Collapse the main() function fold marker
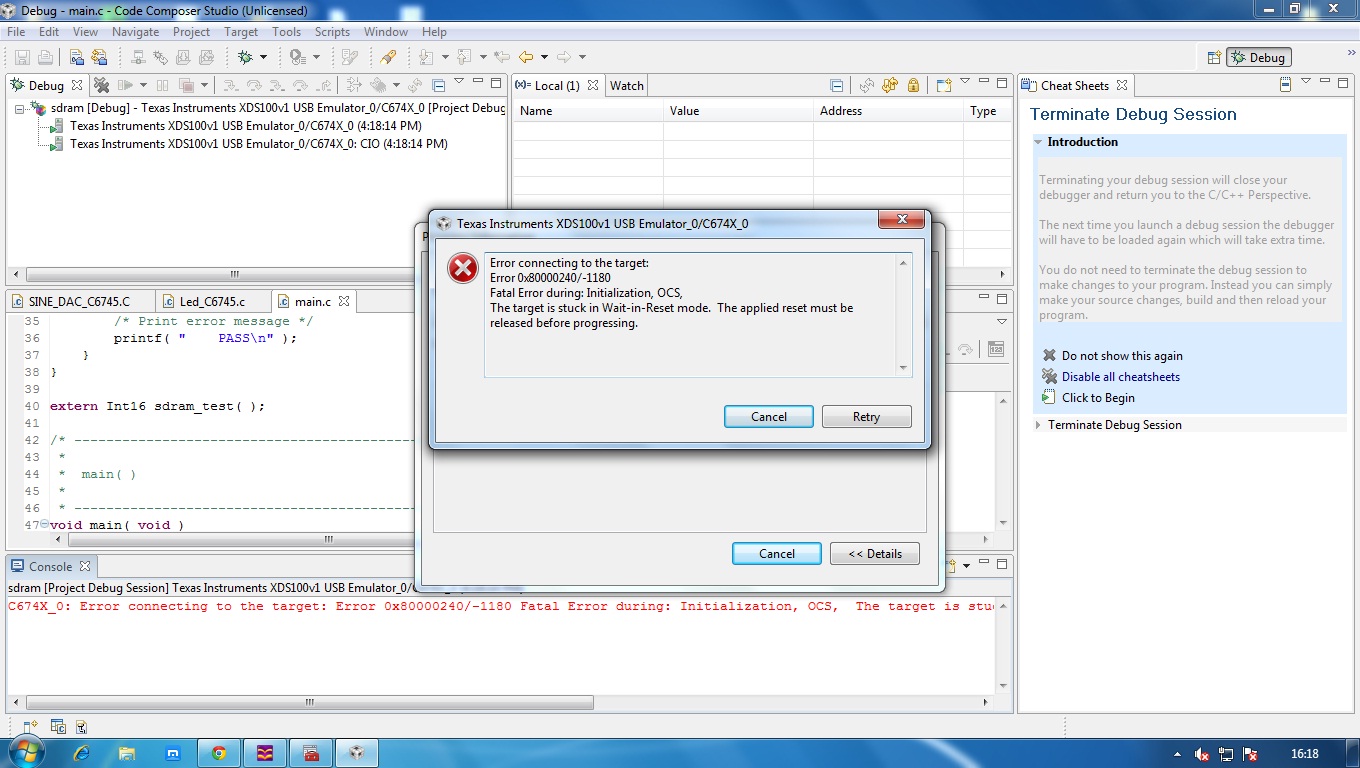1360x768 pixels. (45, 525)
